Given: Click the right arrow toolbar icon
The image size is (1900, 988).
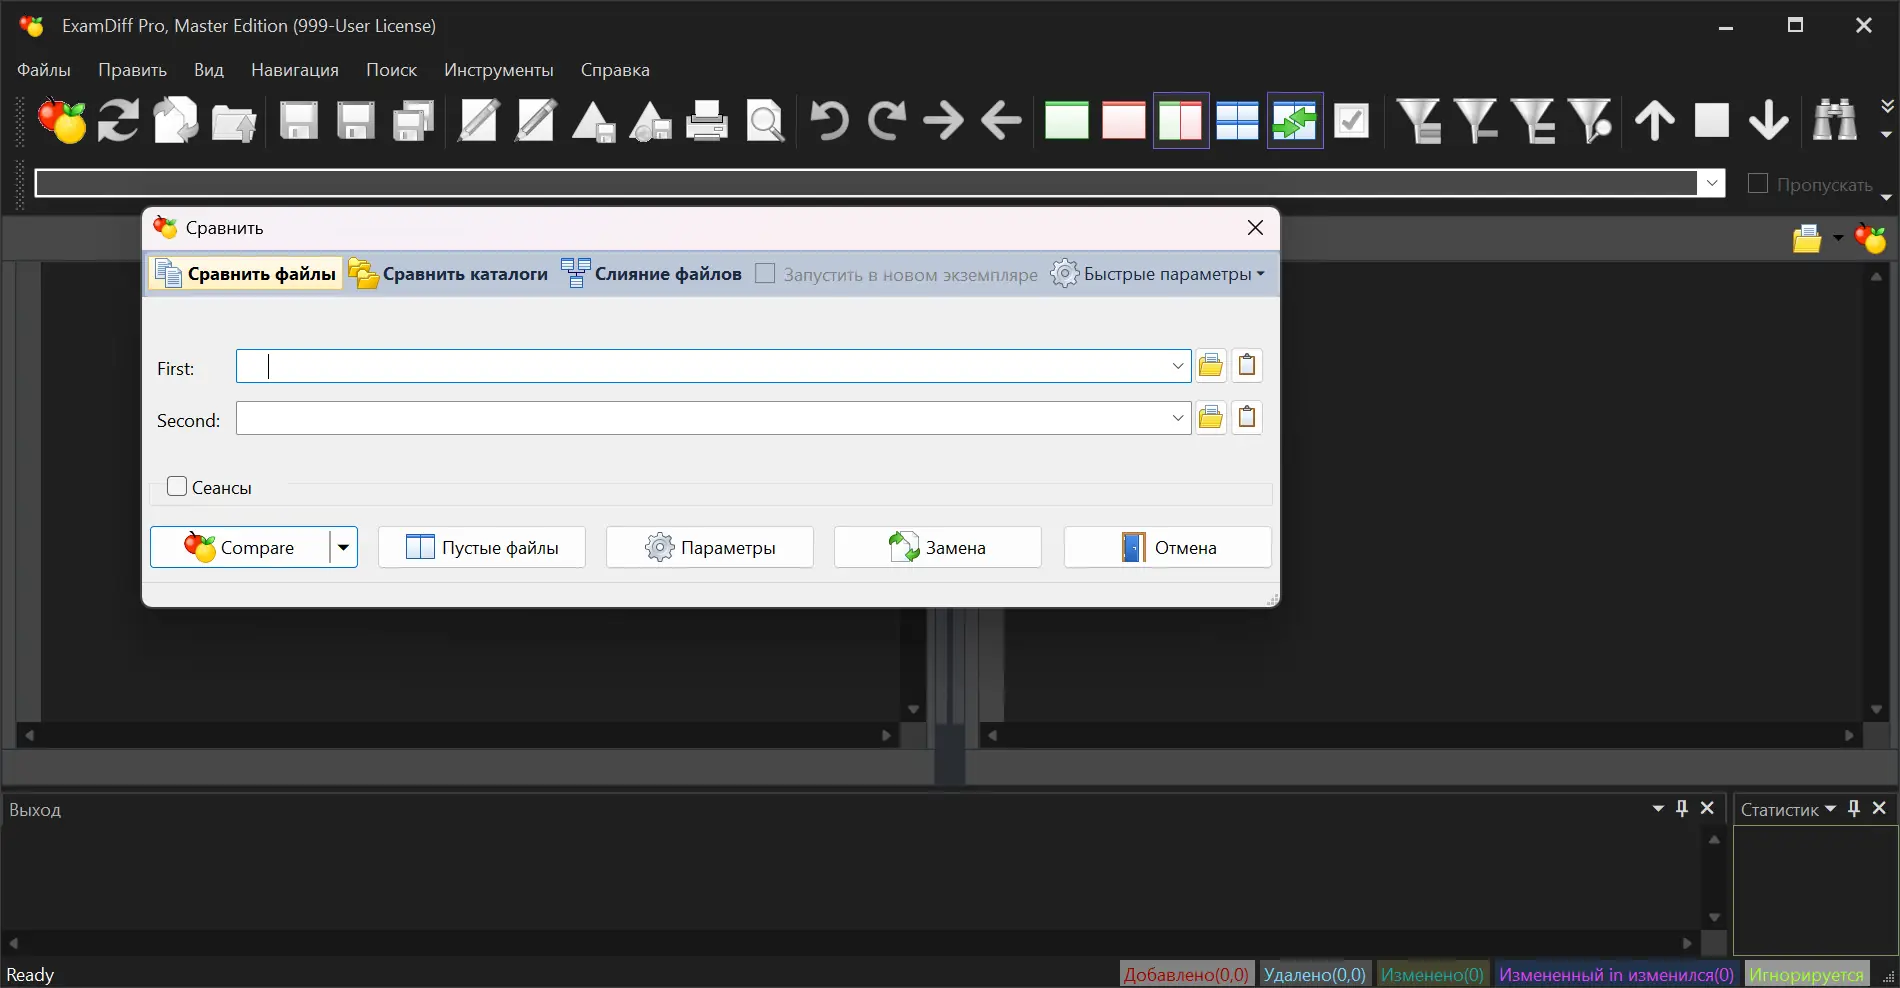Looking at the screenshot, I should tap(943, 121).
